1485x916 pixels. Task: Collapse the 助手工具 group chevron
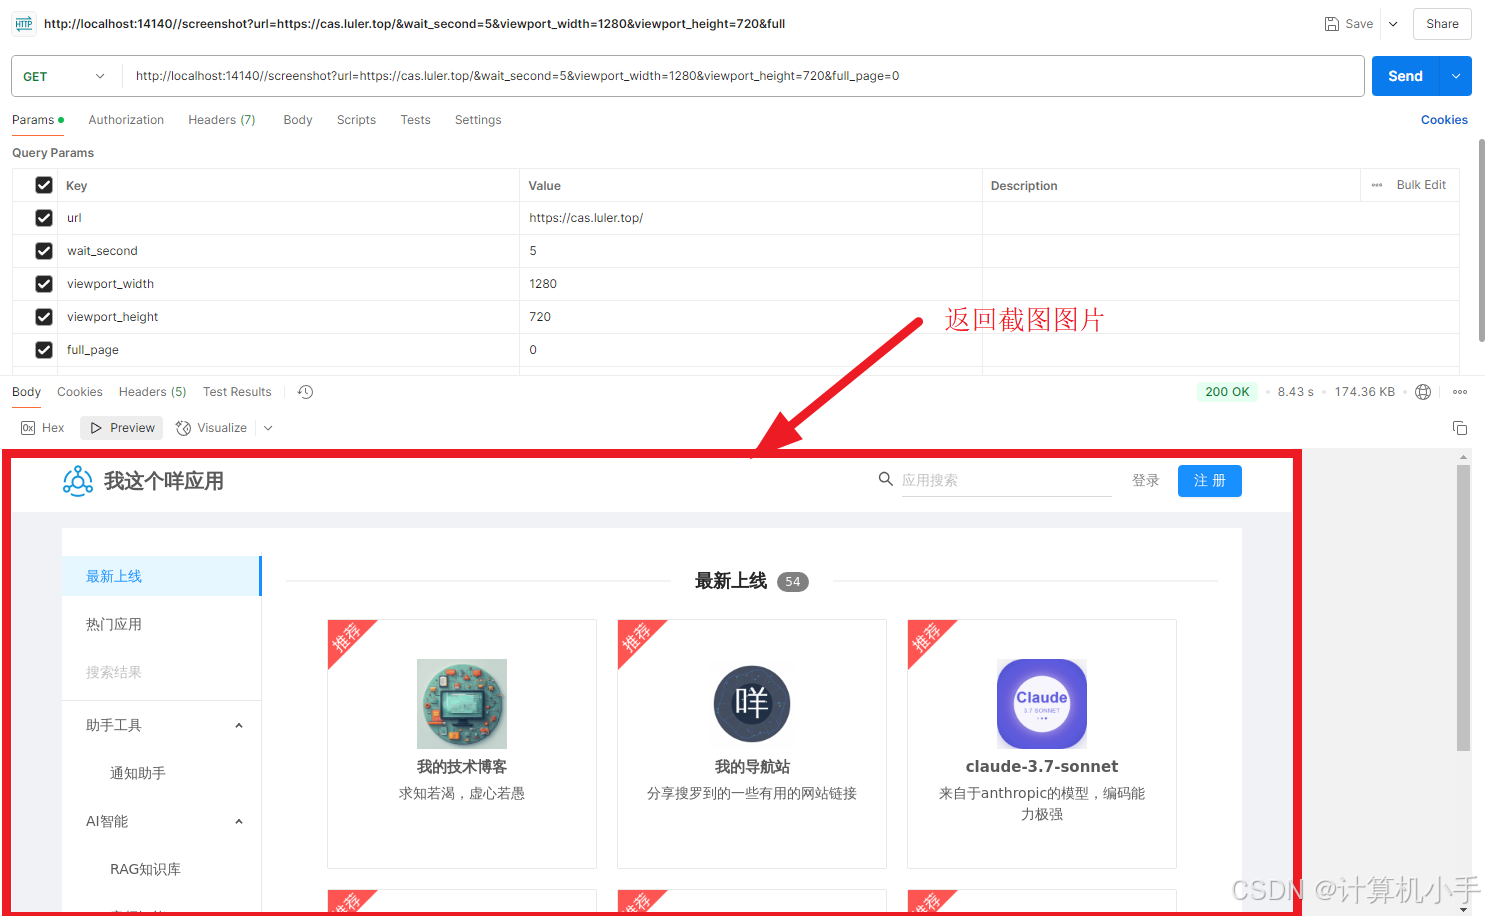coord(239,726)
